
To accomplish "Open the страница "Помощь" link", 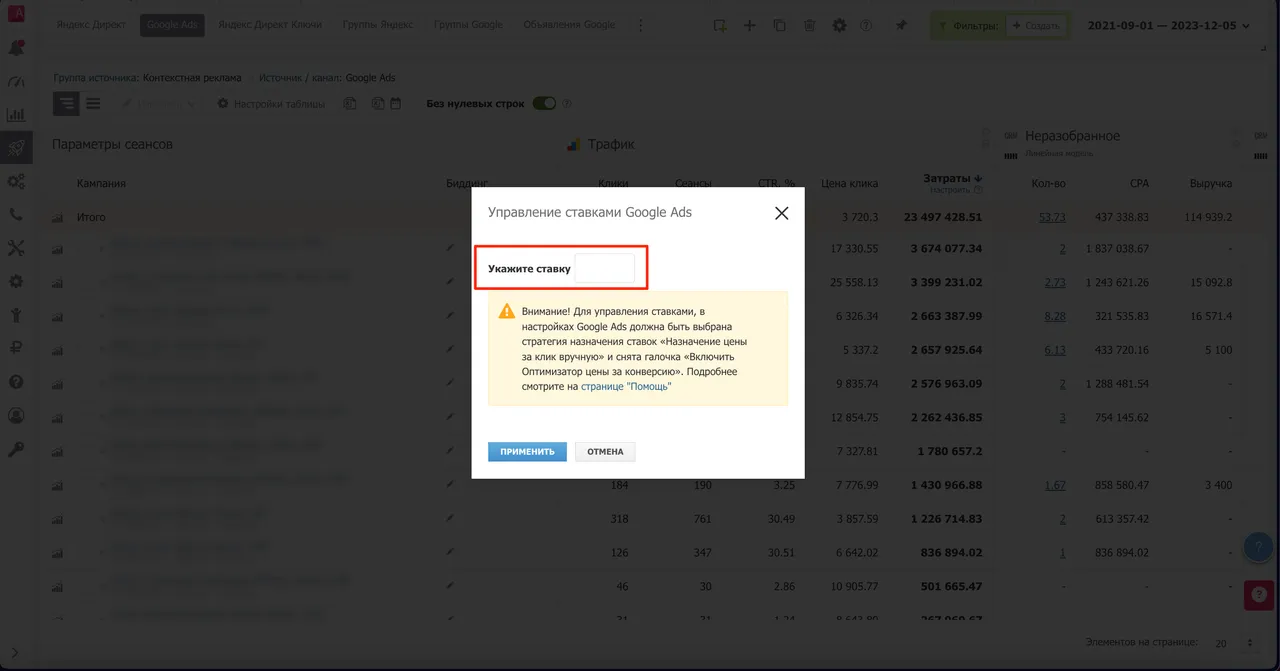I will pyautogui.click(x=626, y=386).
